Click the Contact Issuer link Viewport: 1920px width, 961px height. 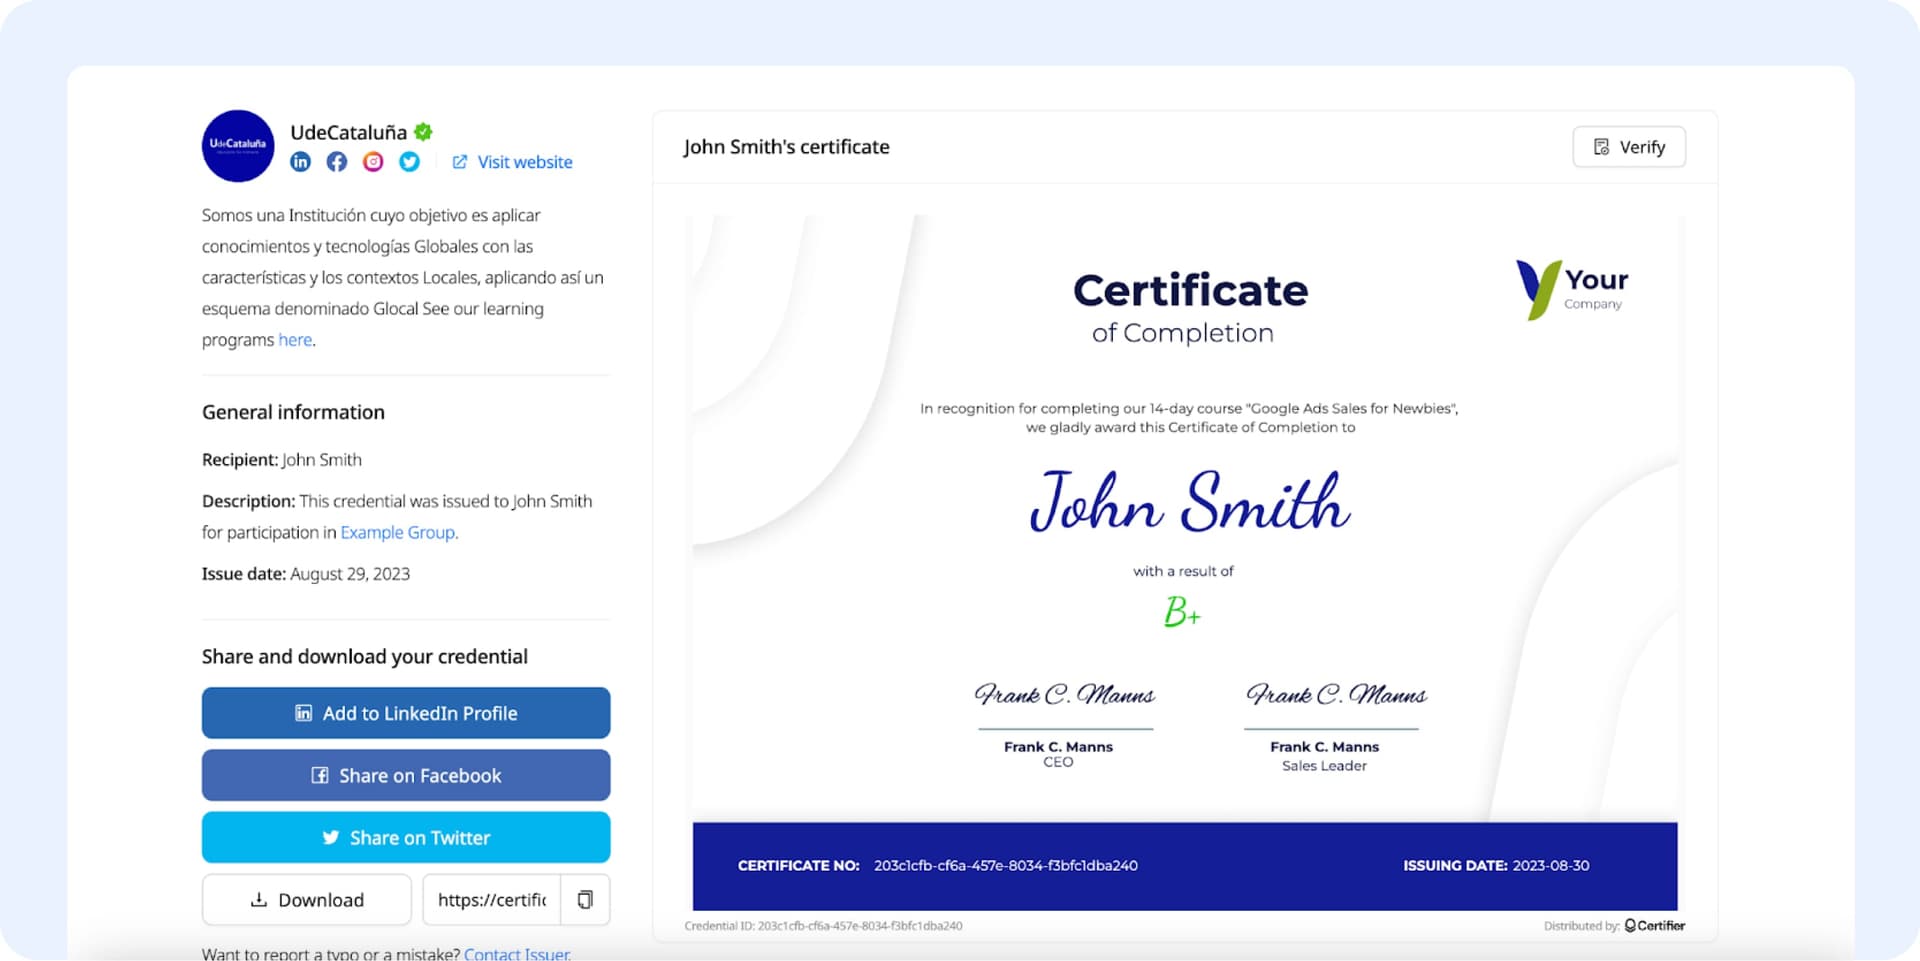pyautogui.click(x=516, y=953)
